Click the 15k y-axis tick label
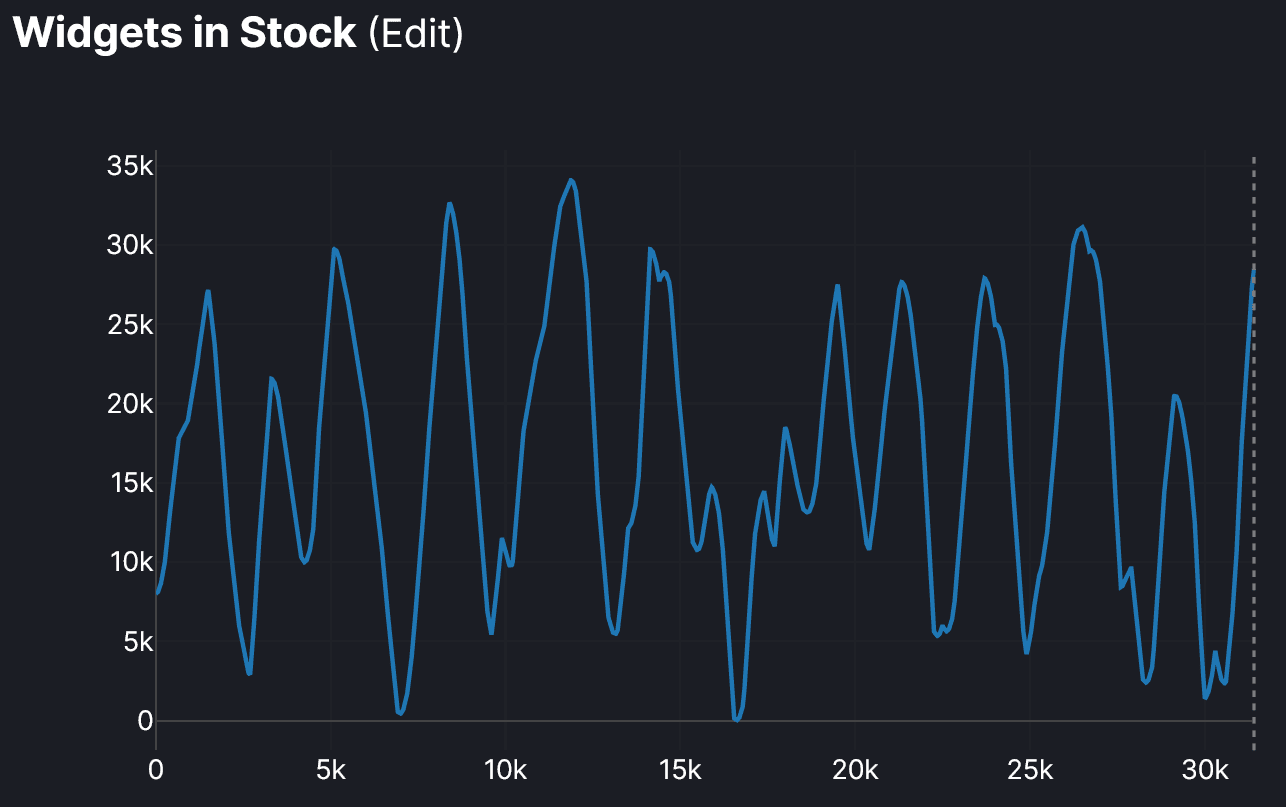 [x=129, y=483]
